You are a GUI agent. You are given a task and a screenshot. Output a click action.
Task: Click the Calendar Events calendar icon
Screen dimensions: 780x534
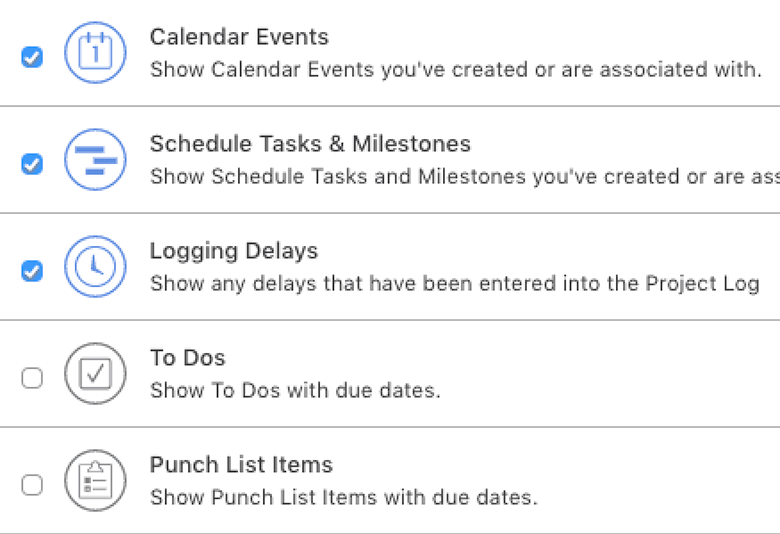click(x=95, y=53)
